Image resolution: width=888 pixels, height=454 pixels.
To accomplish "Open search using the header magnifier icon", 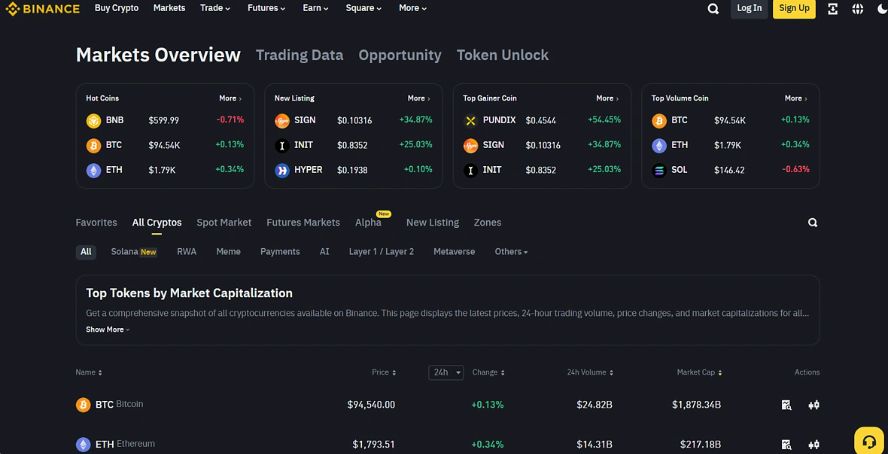I will coord(713,9).
